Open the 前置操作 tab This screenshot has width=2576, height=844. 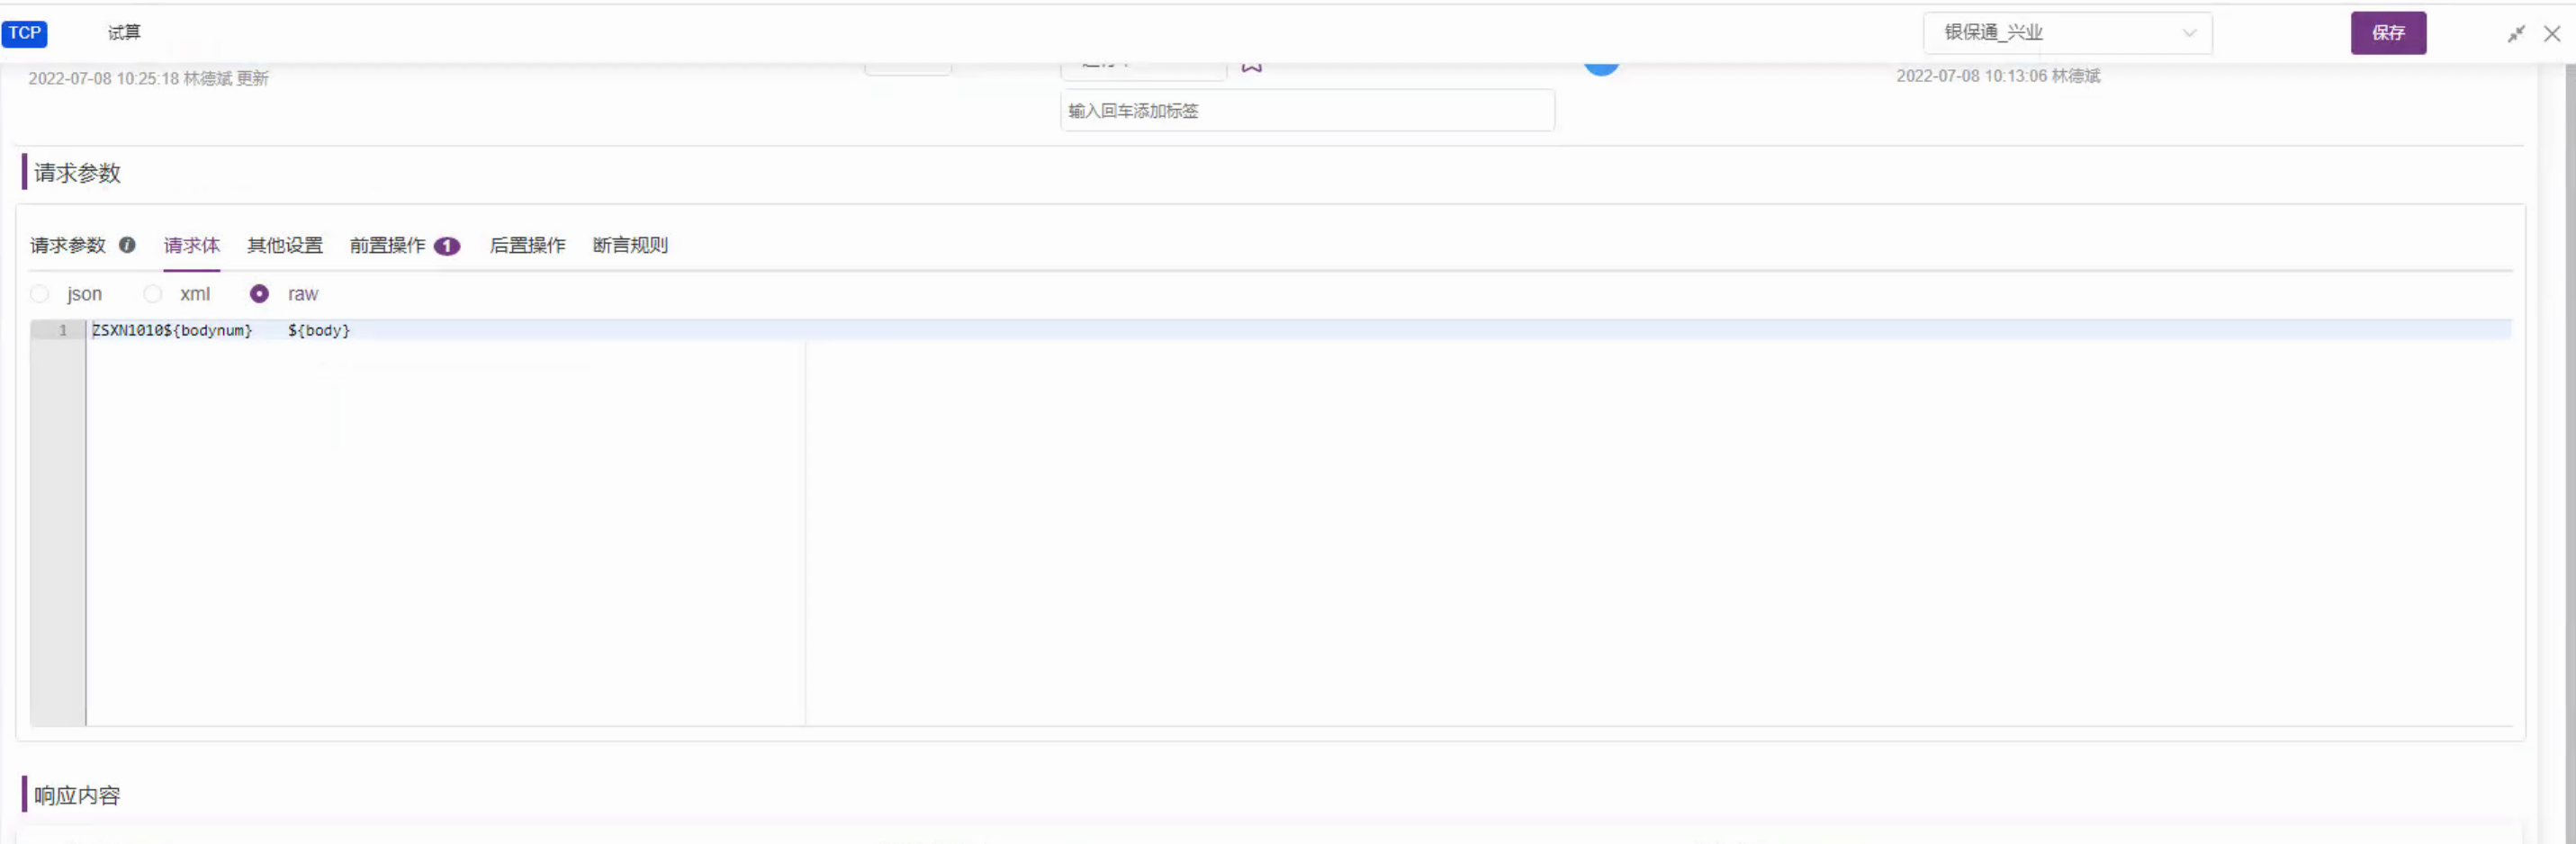[x=387, y=245]
